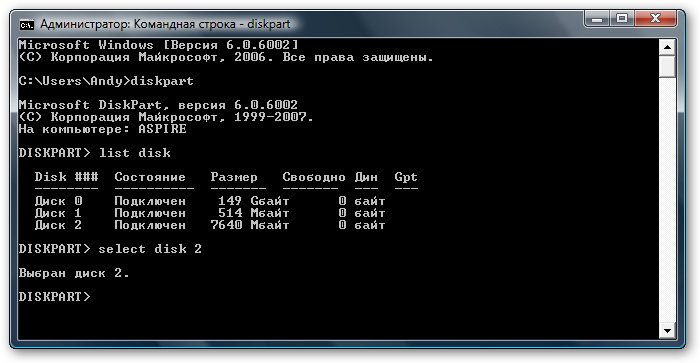Click the 'Диск 0' row label

[58, 201]
